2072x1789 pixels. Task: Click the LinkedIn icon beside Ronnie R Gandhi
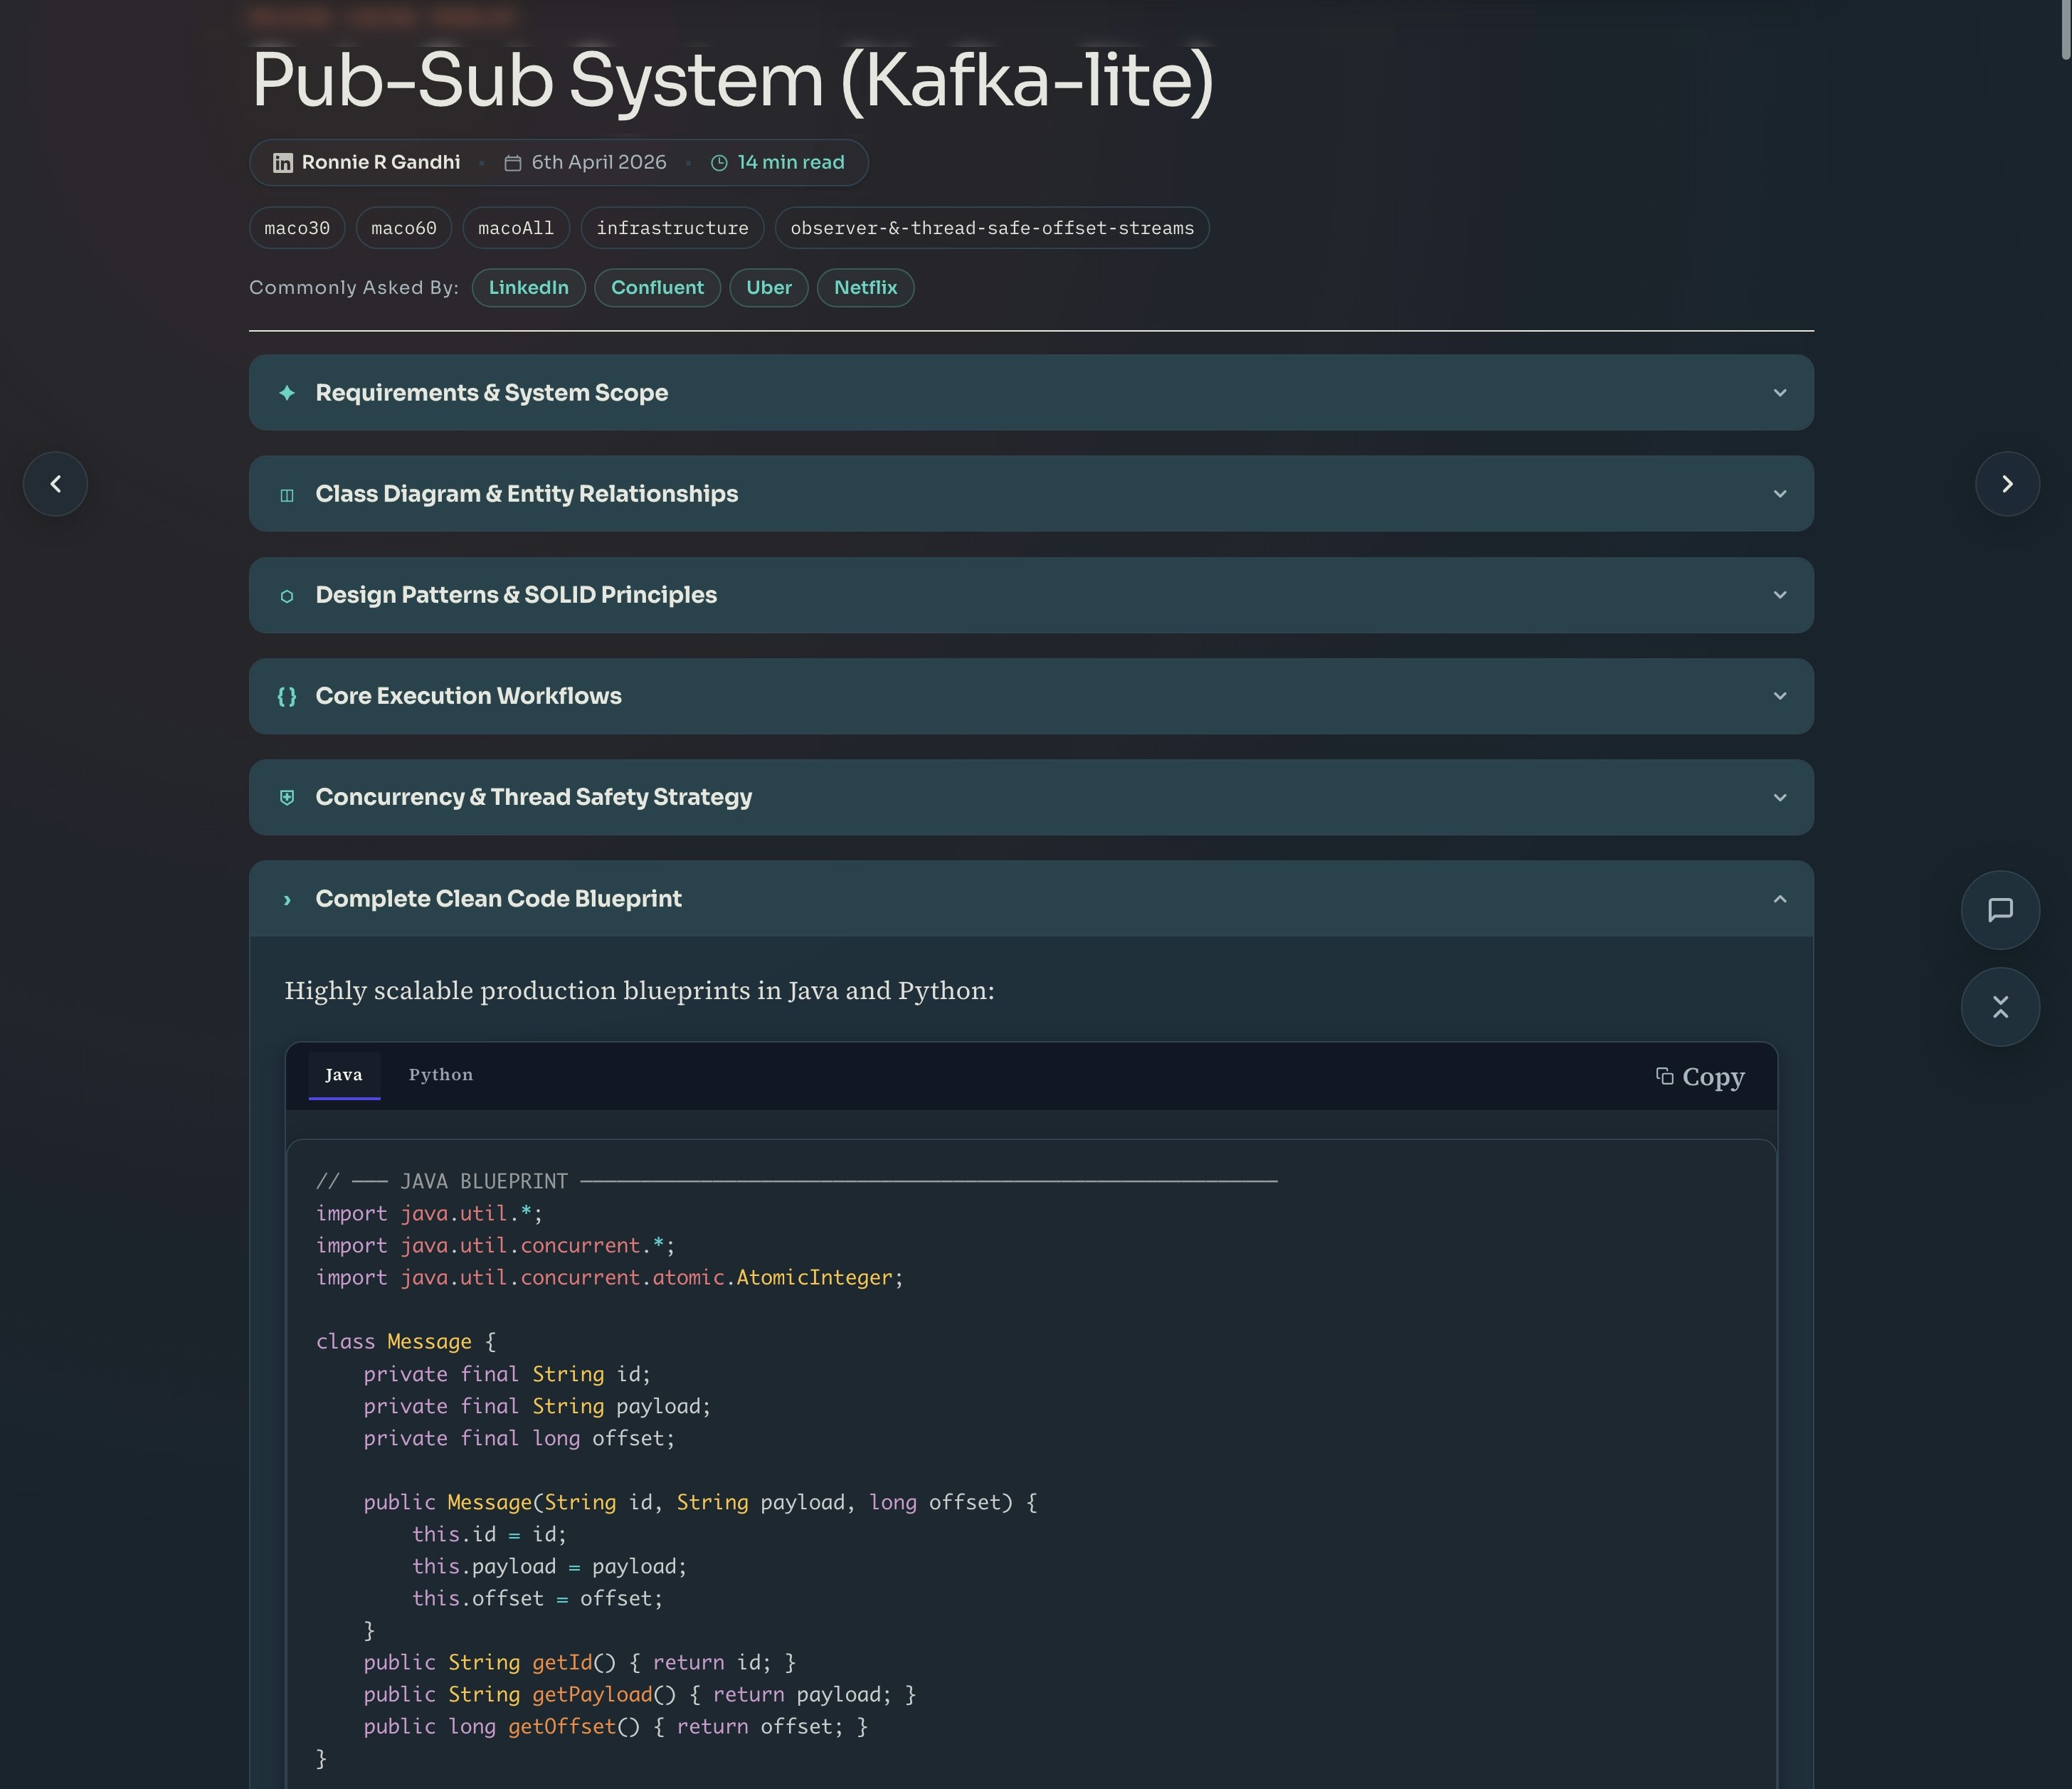[283, 163]
